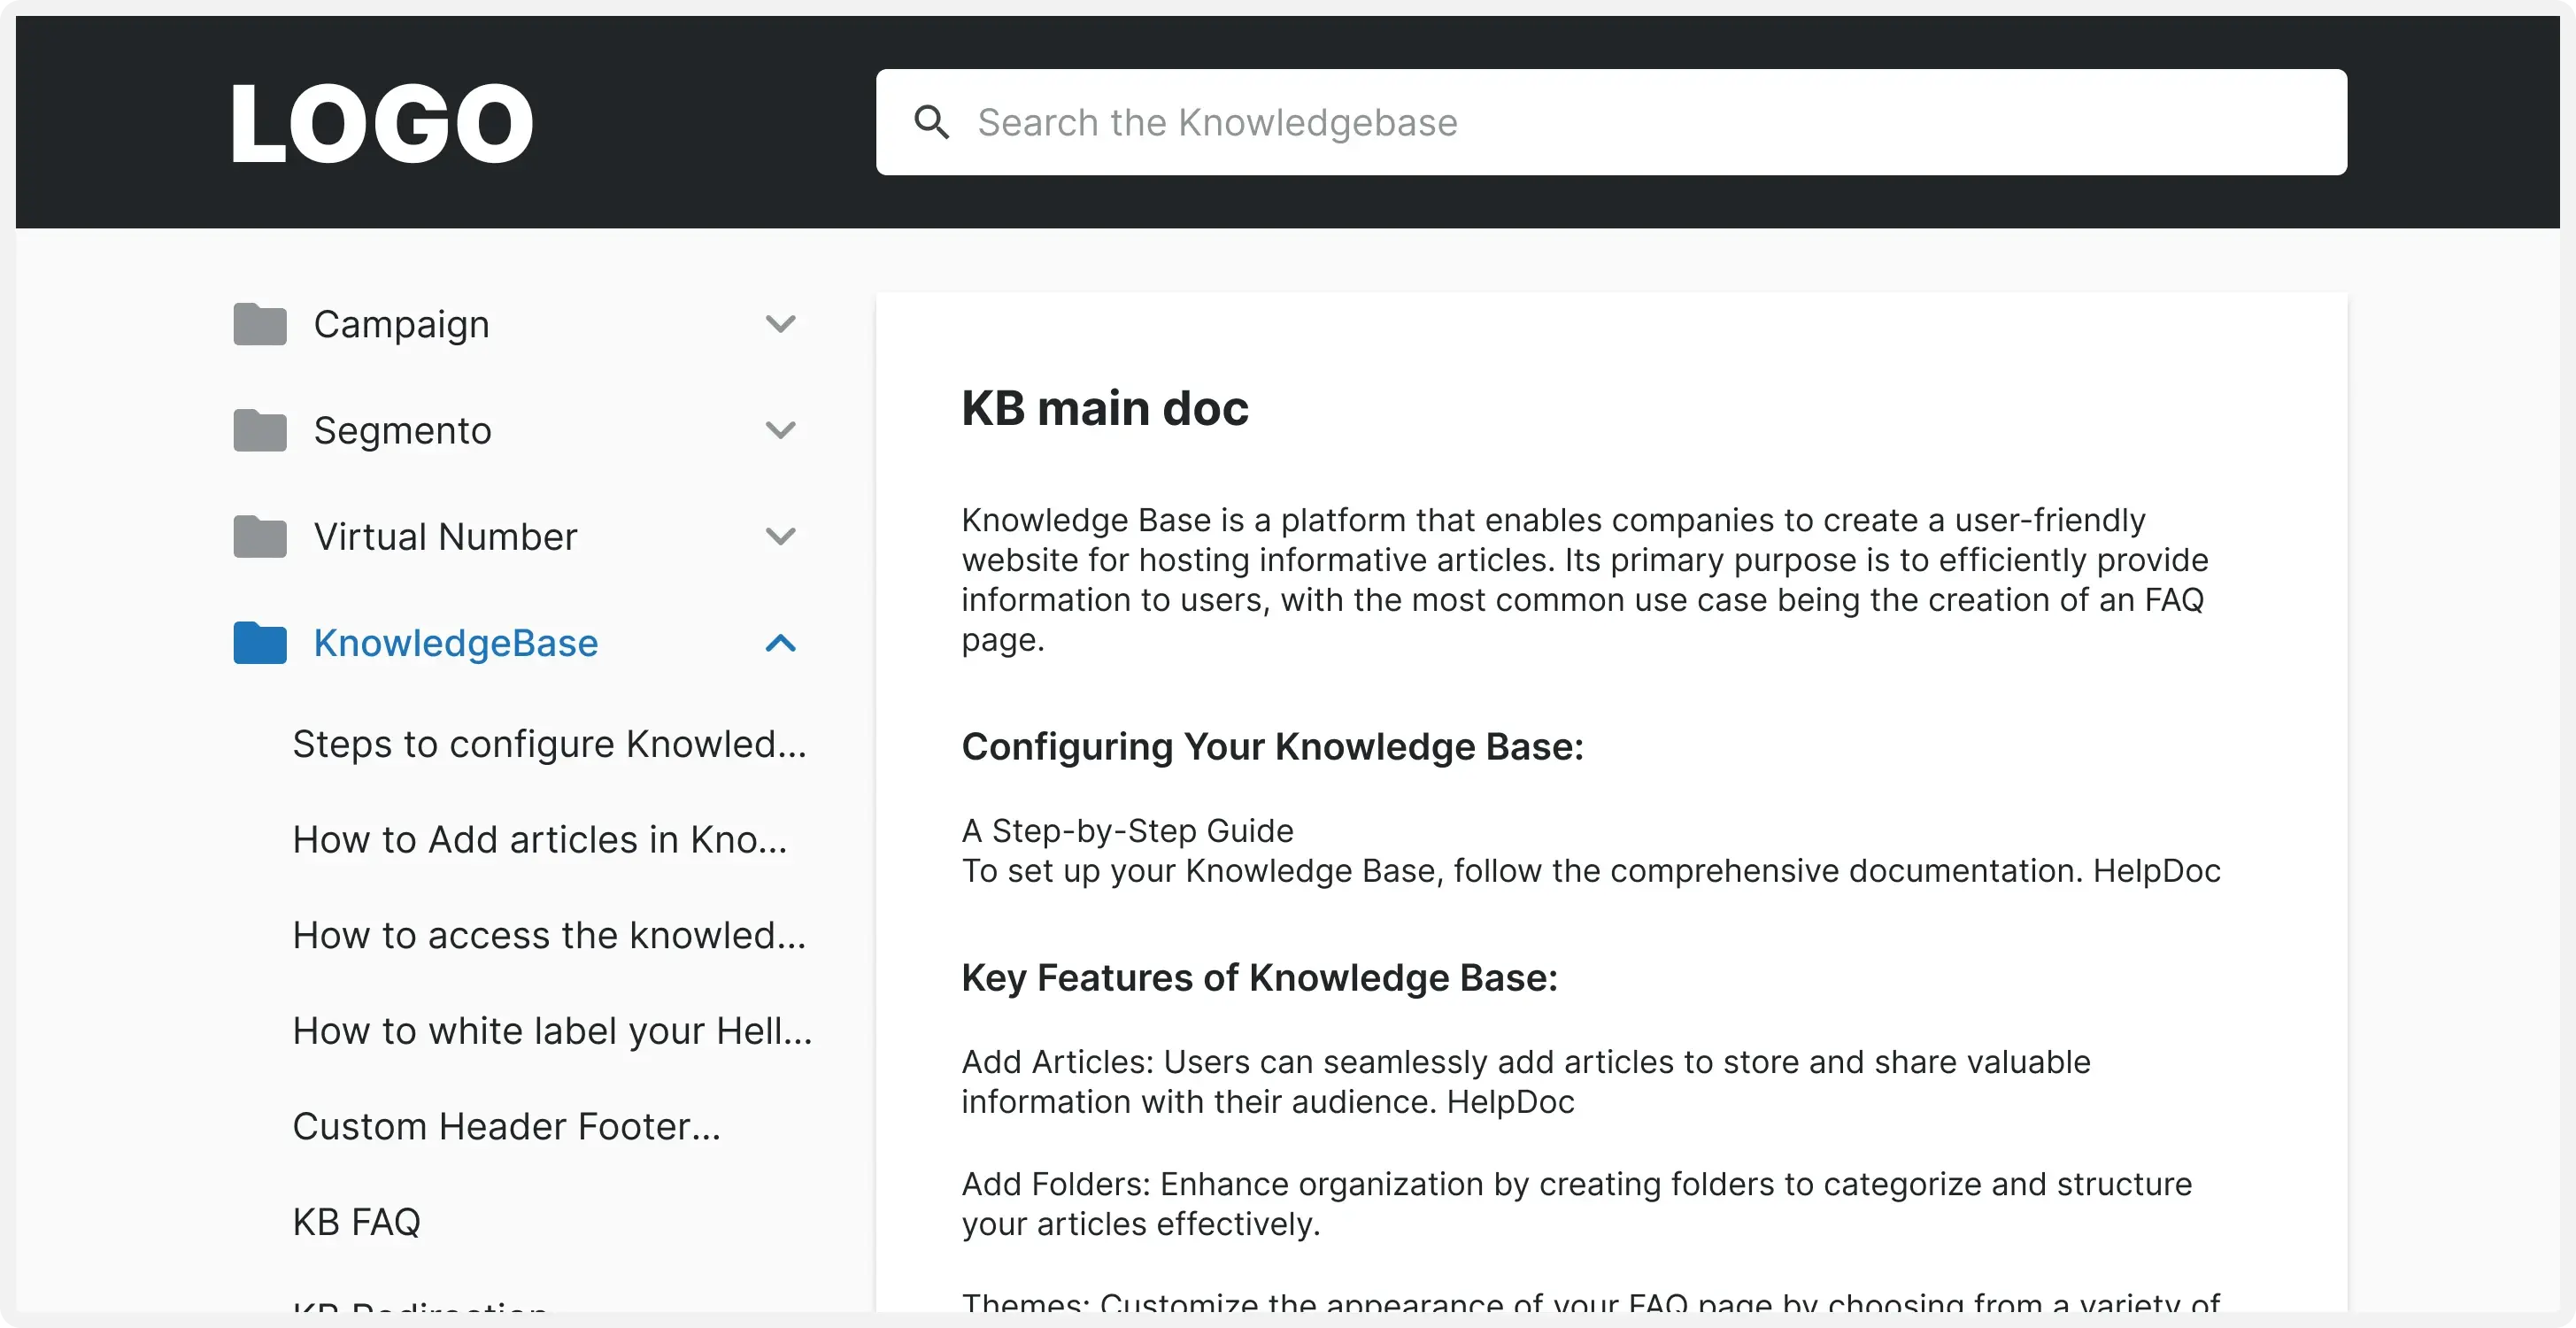Open How to access the knowledge article
This screenshot has height=1328, width=2576.
(x=549, y=935)
